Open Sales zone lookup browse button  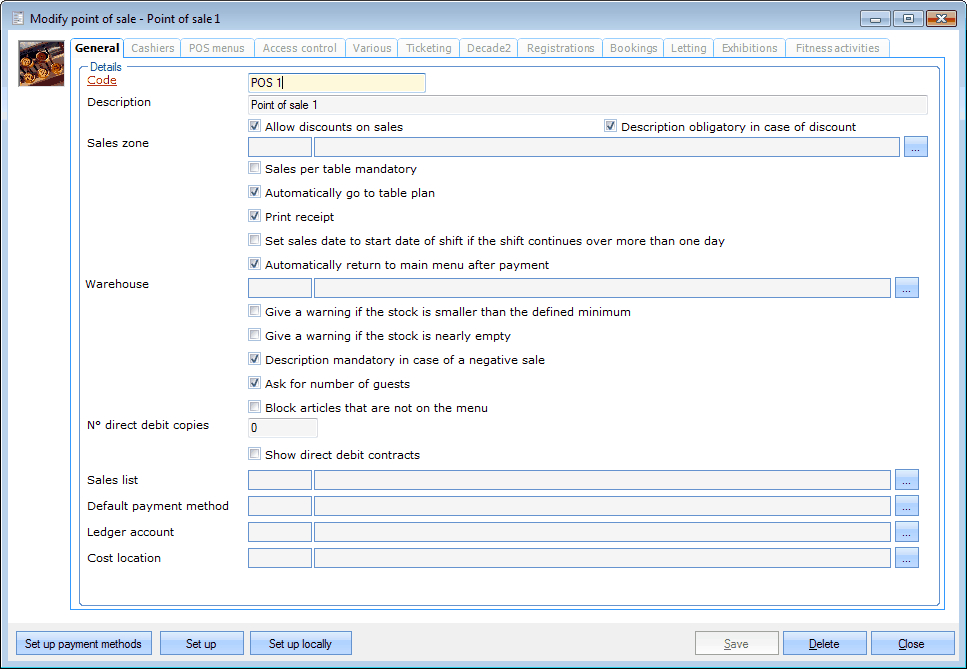tap(916, 148)
